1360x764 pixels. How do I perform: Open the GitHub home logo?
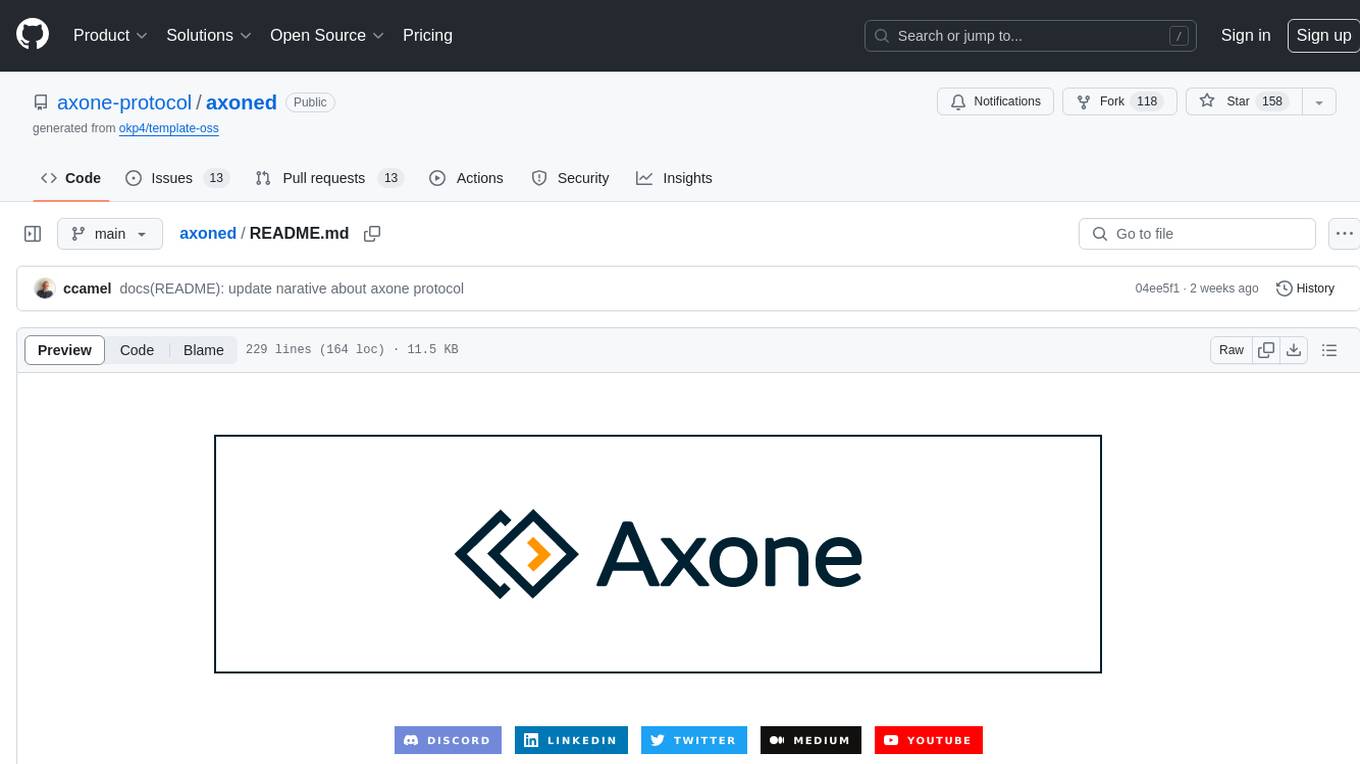[x=32, y=35]
